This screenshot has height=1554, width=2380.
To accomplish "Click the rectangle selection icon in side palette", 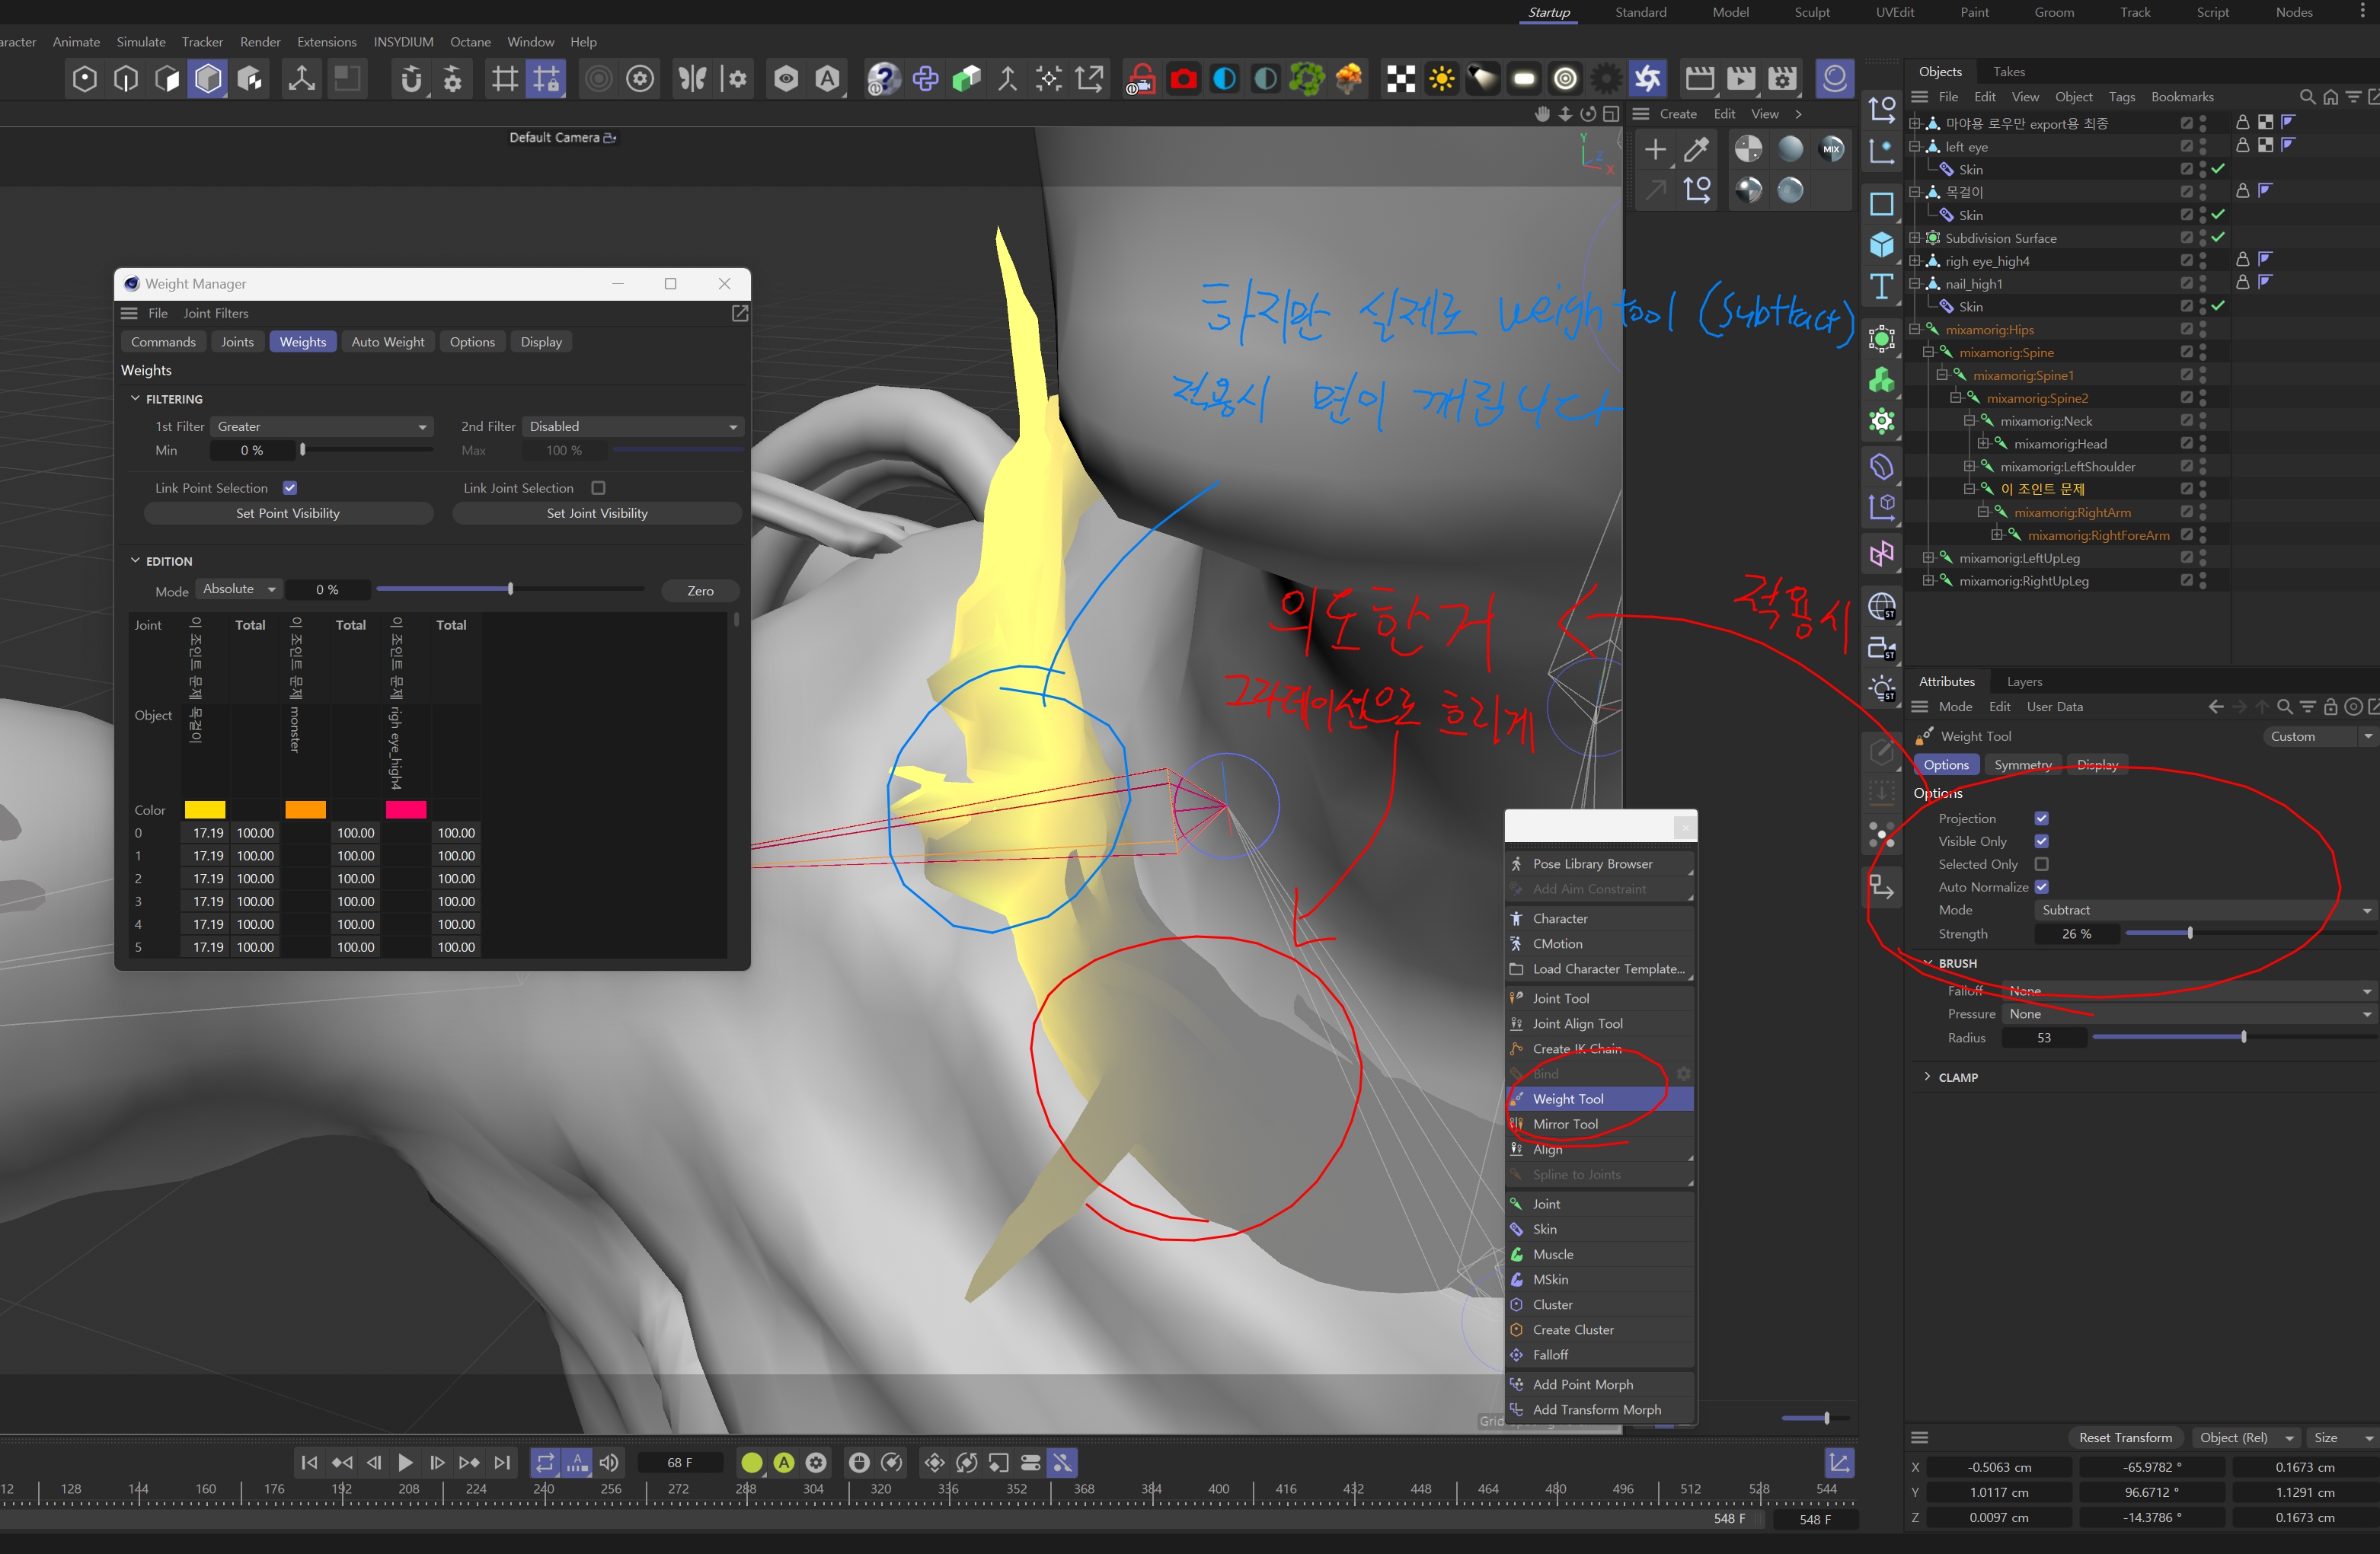I will 1881,204.
